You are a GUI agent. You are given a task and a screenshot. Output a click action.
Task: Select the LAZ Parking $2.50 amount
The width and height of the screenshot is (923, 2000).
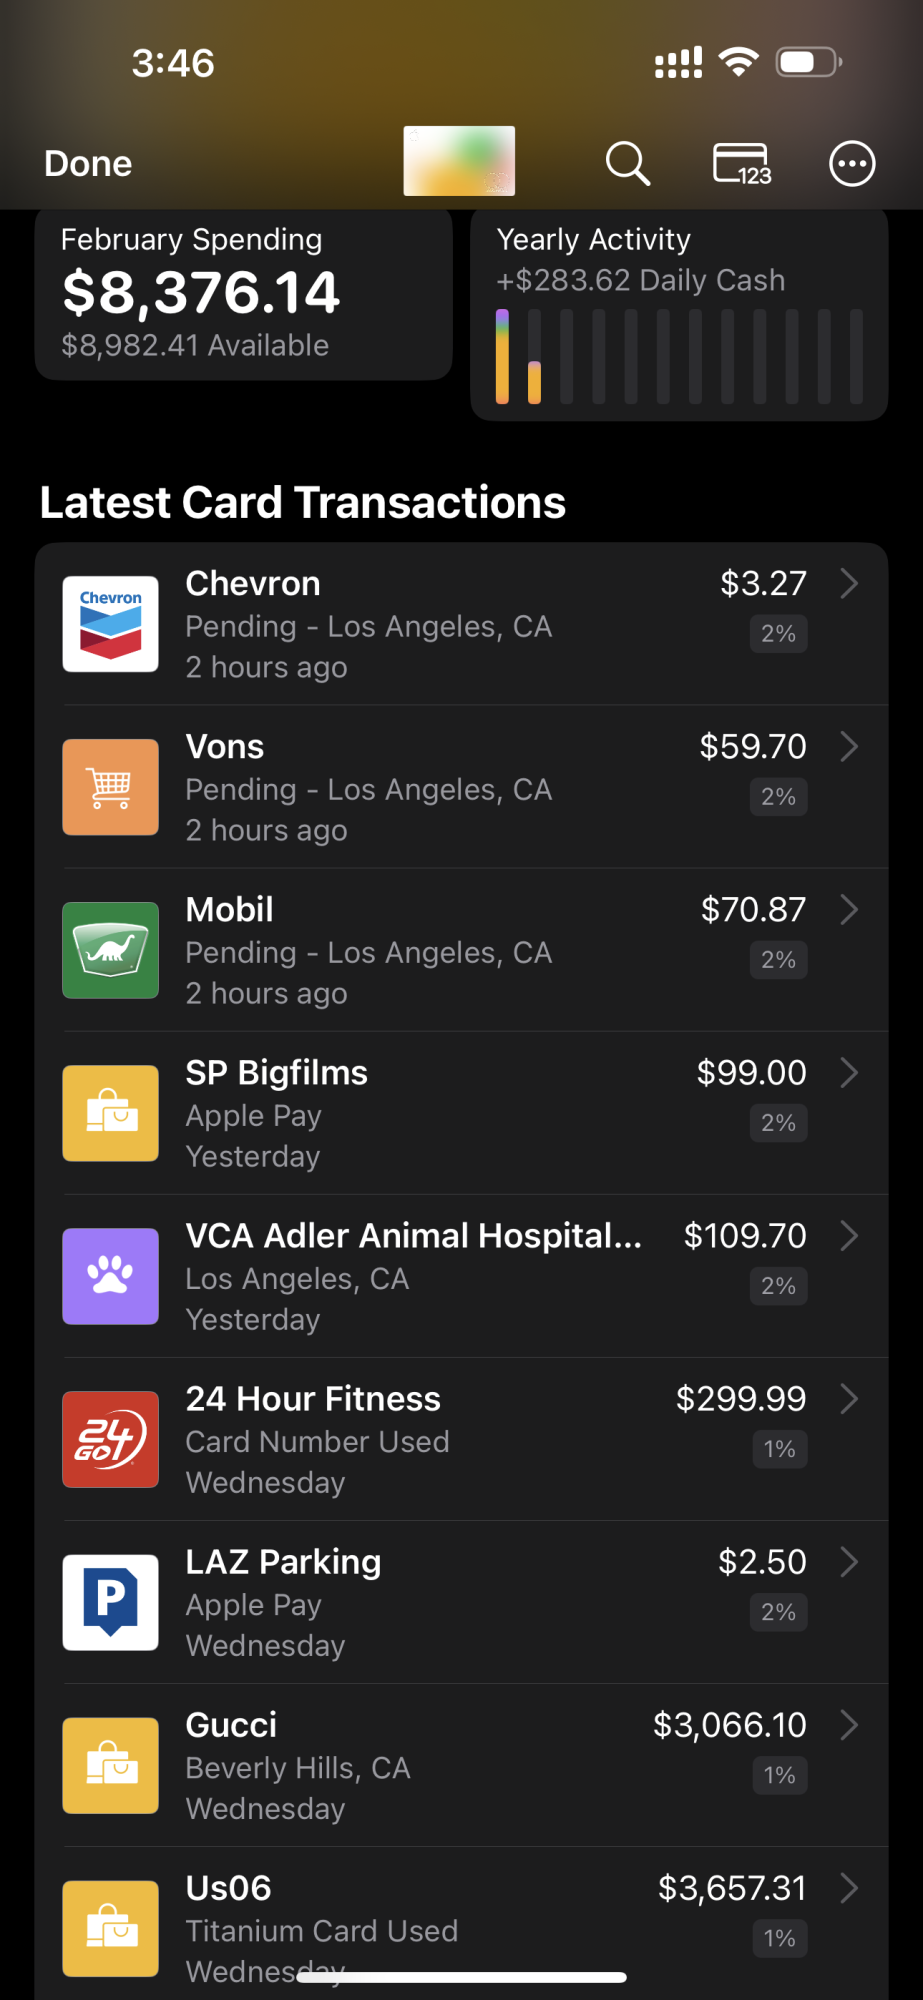pyautogui.click(x=762, y=1562)
